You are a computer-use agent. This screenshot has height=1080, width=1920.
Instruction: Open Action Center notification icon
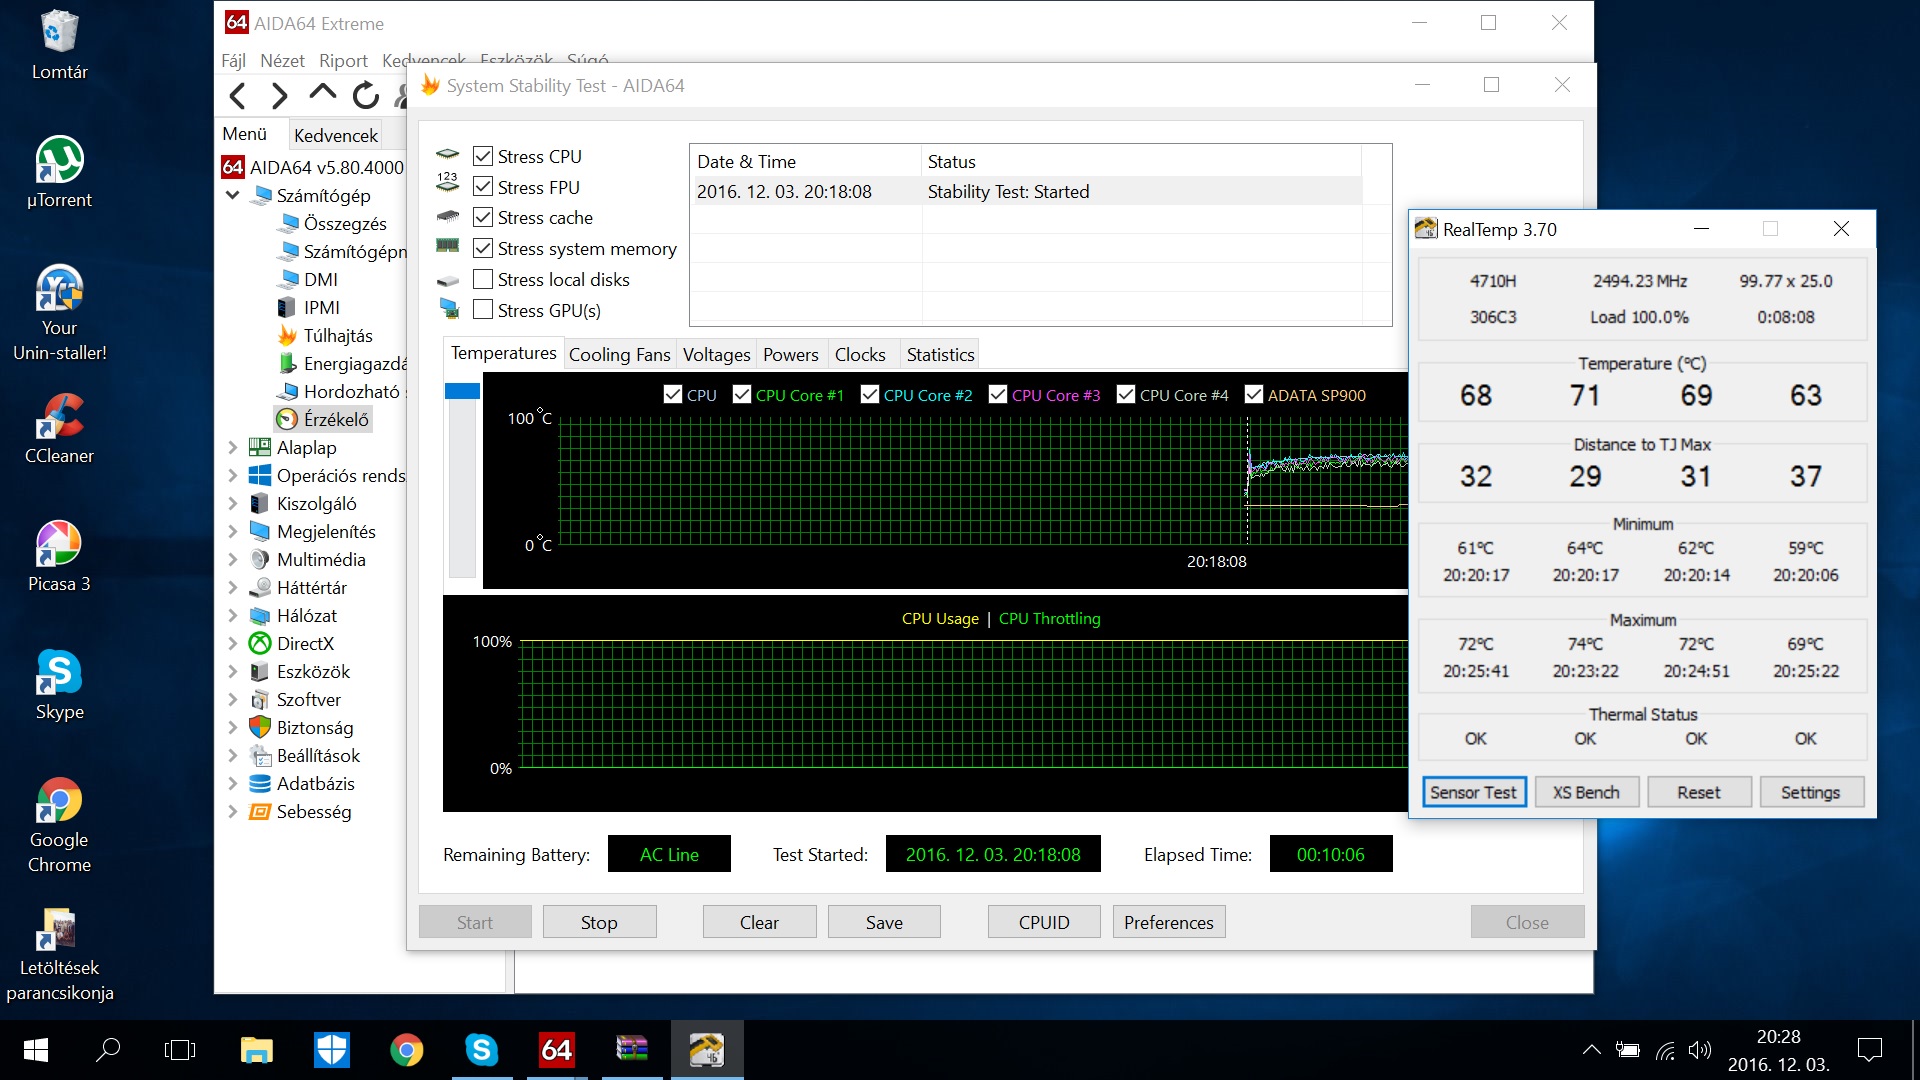[x=1869, y=1050]
